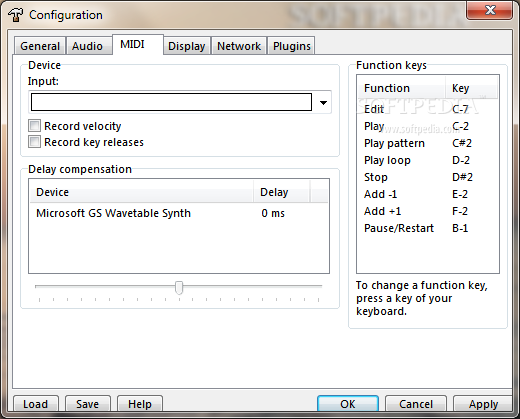Select the Play function row
The height and width of the screenshot is (419, 520).
428,126
